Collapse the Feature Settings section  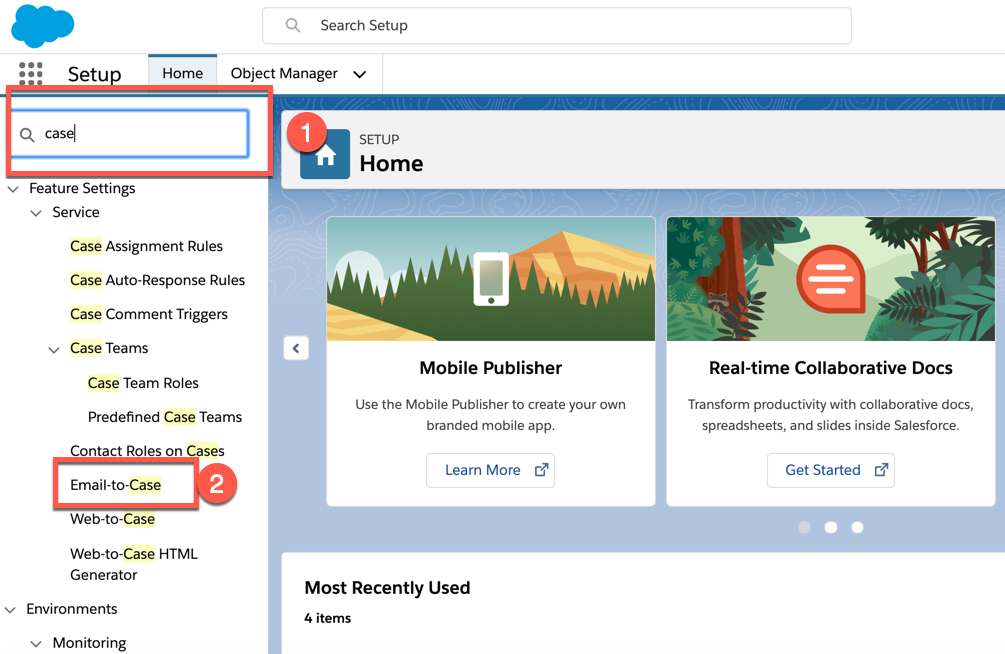pos(12,188)
